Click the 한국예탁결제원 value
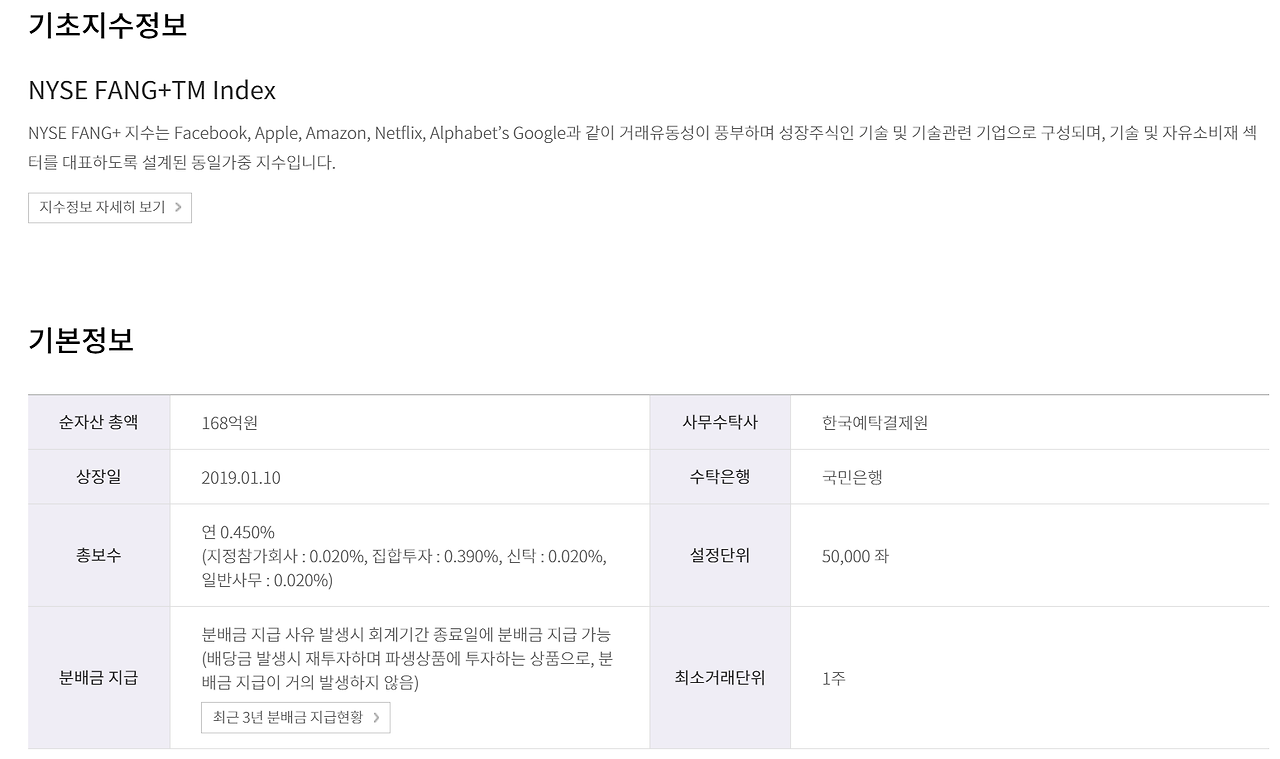1280x759 pixels. (x=874, y=423)
